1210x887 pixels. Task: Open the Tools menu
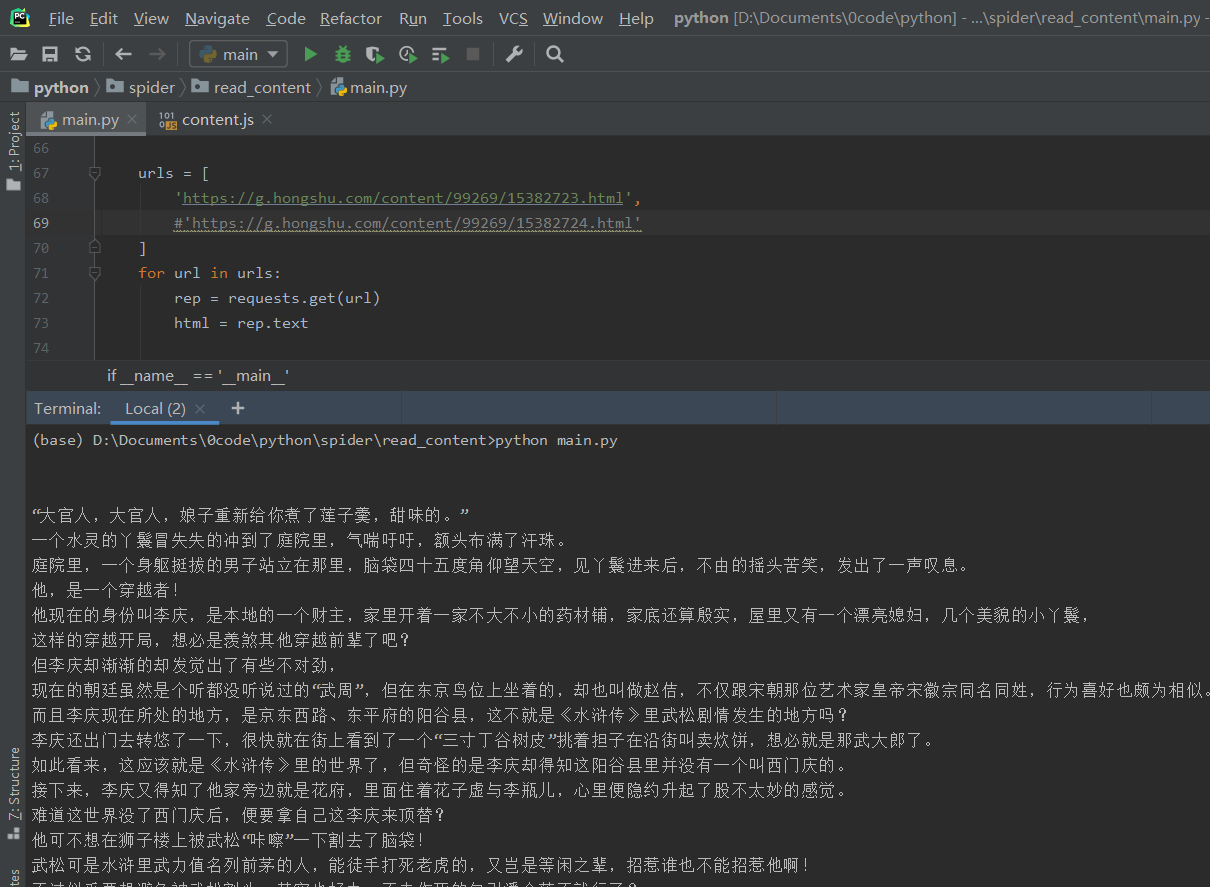[463, 18]
